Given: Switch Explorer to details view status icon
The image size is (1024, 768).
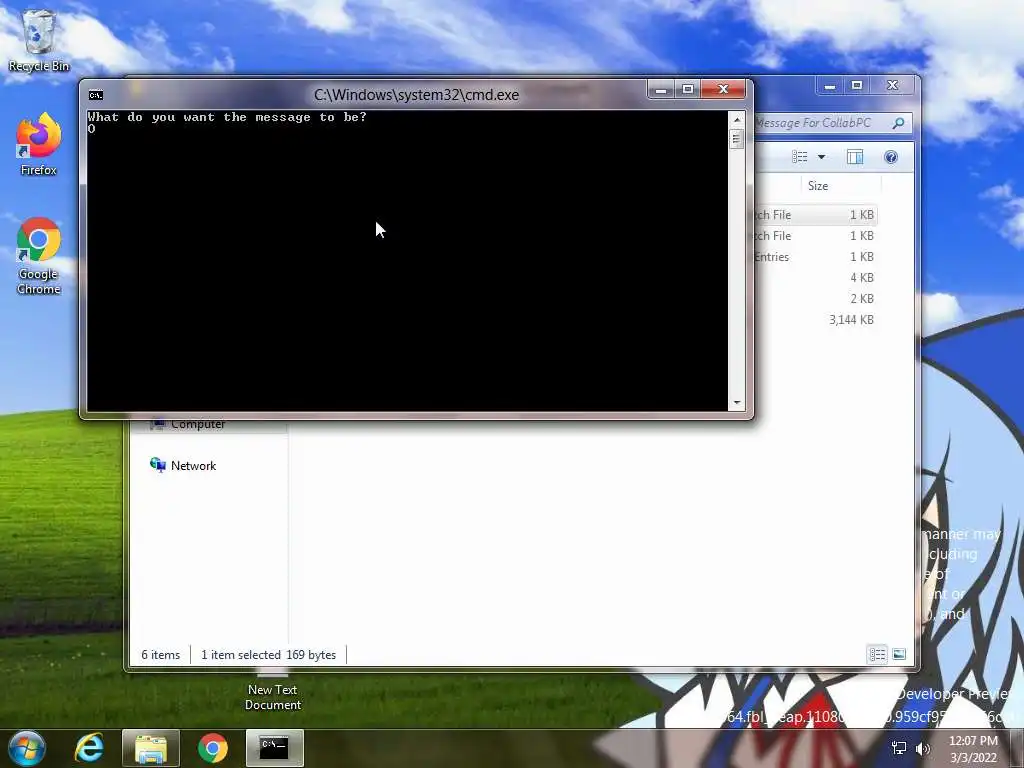Looking at the screenshot, I should [877, 654].
